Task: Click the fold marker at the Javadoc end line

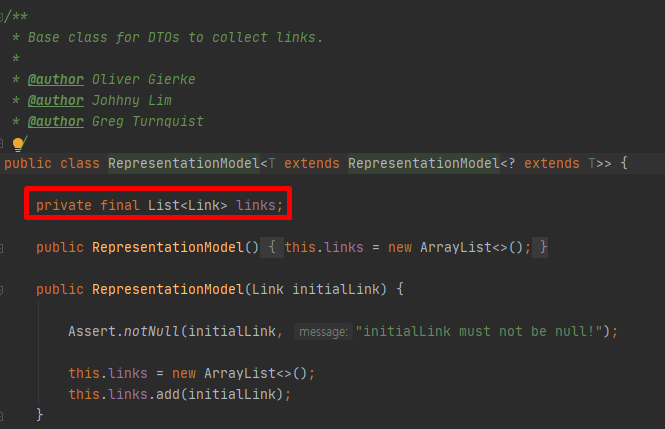Action: 1,143
